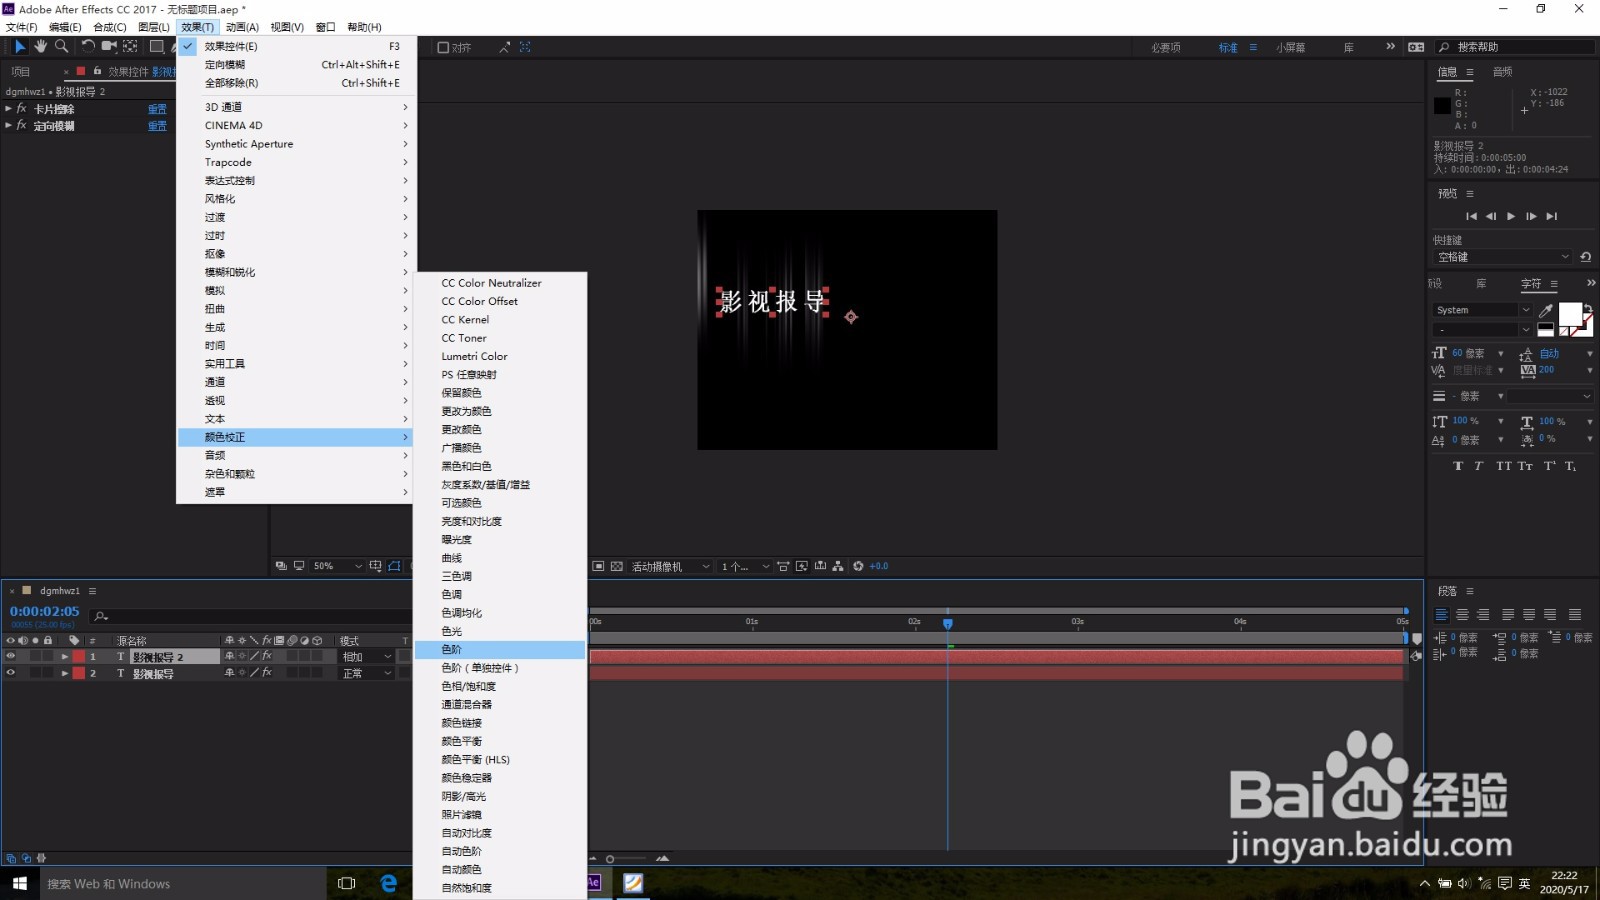
Task: Select the Zoom magnifier tool
Action: 62,46
